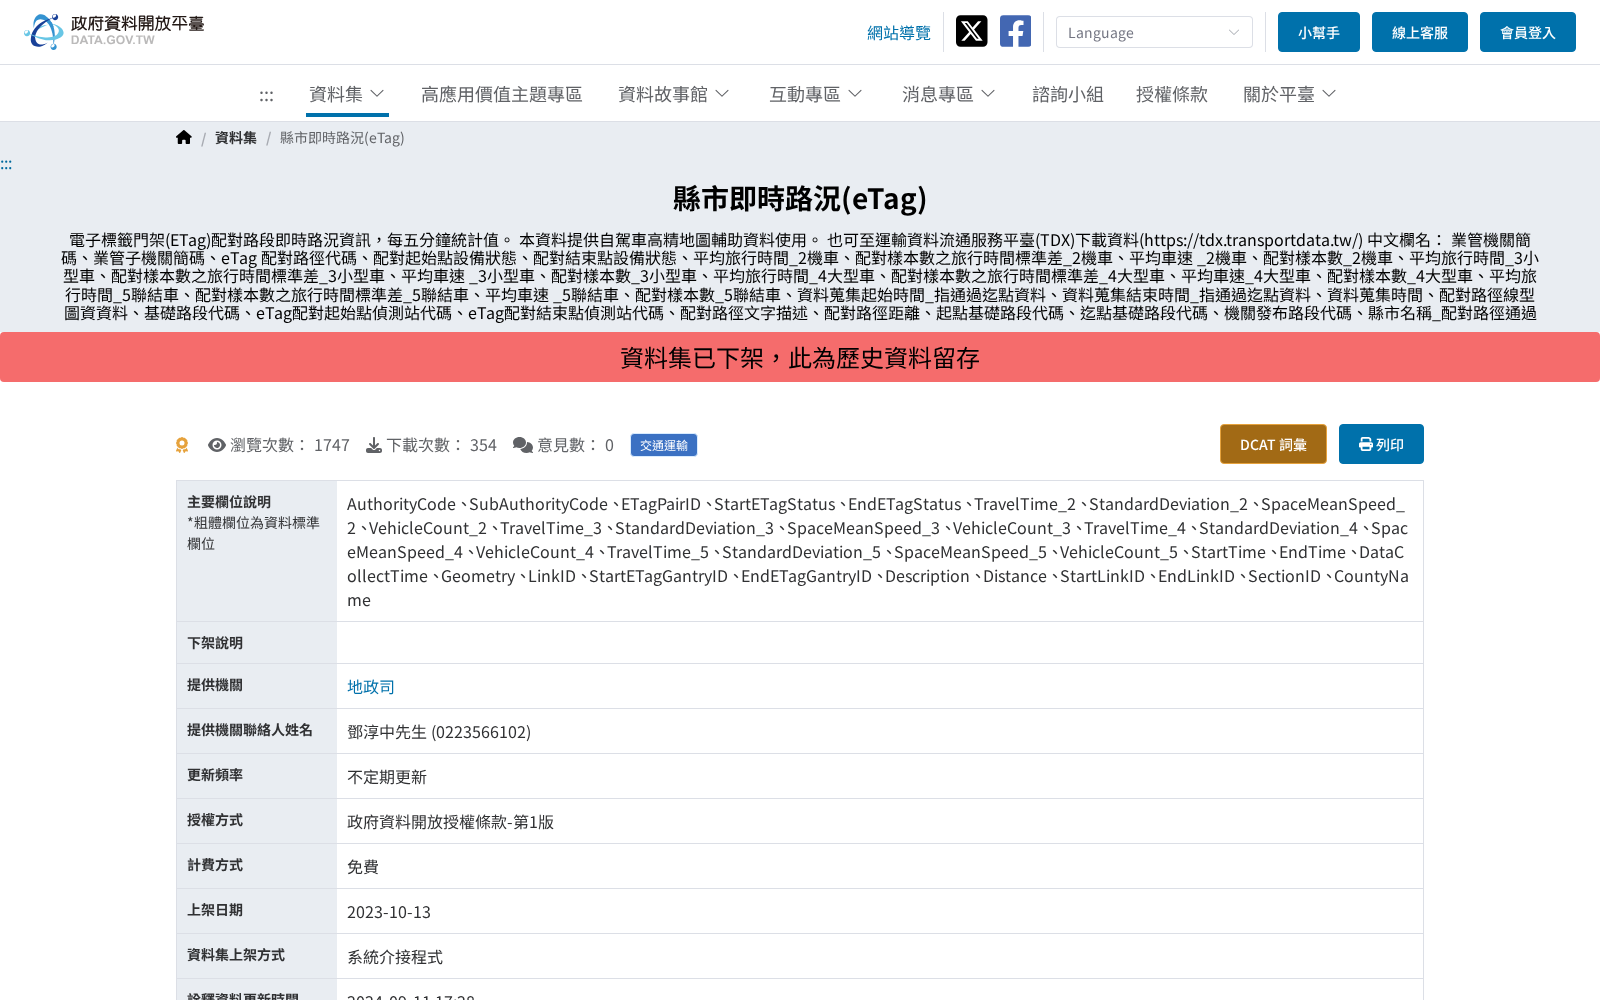Click the 小幫手 button

tap(1319, 32)
